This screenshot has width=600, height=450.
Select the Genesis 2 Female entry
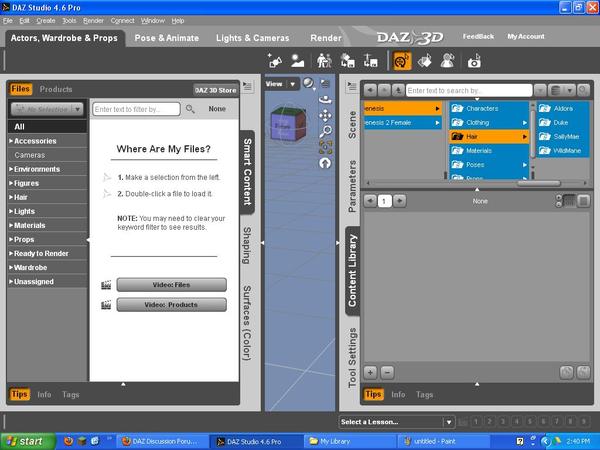coord(403,122)
